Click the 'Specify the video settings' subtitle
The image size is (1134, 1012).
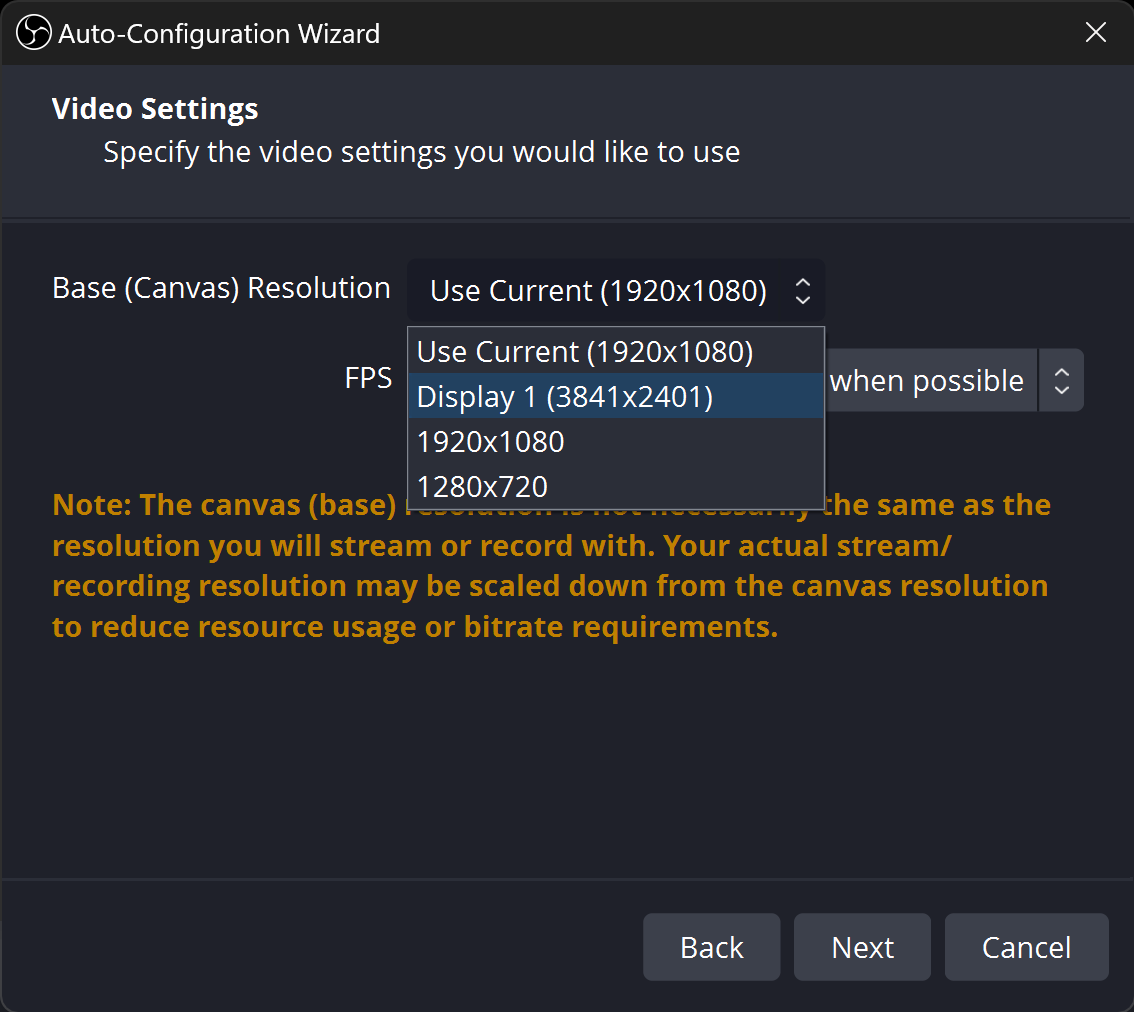[x=421, y=153]
